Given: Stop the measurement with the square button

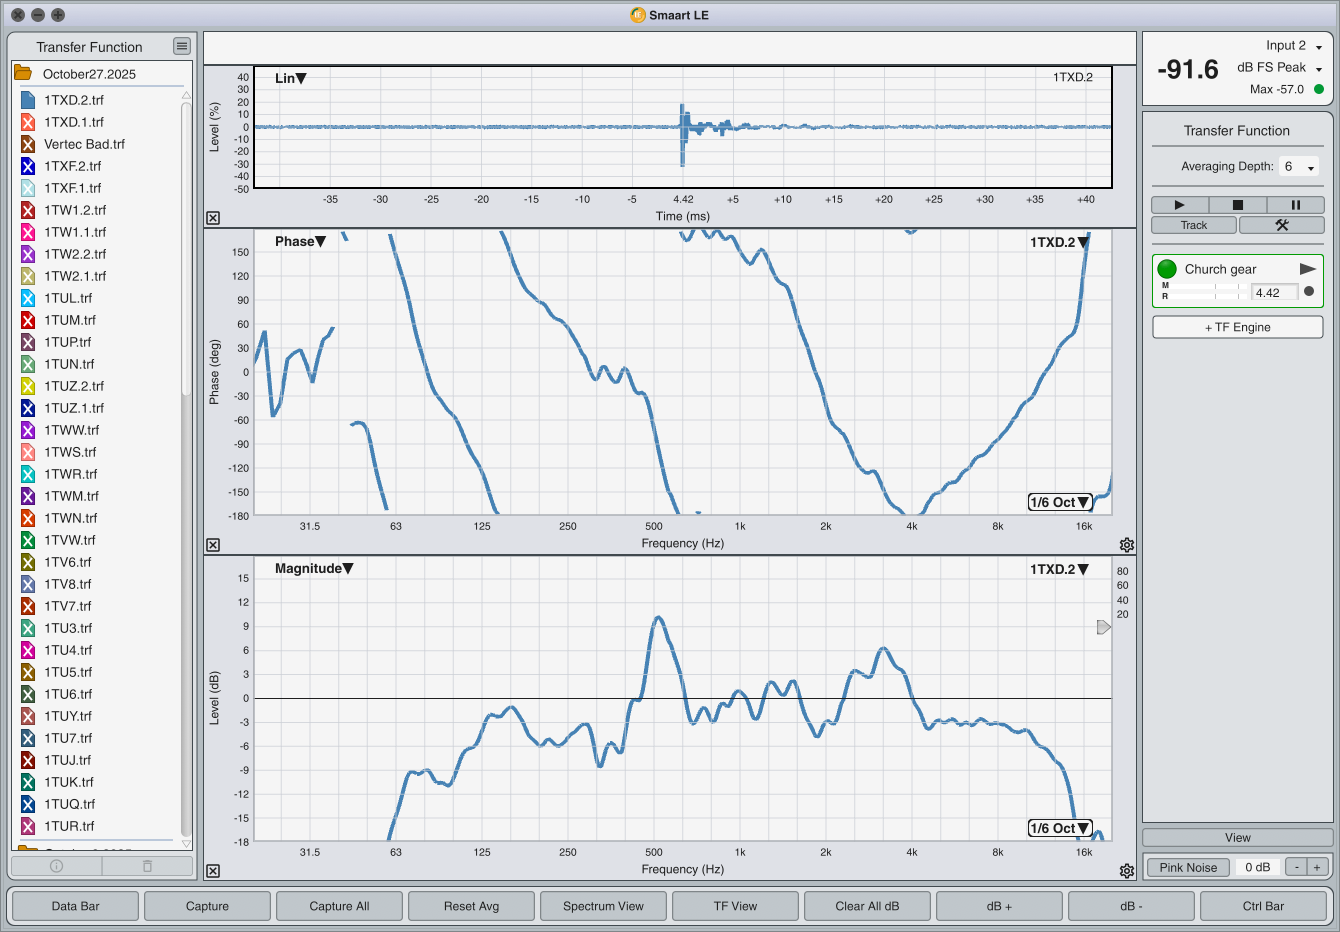Looking at the screenshot, I should click(1237, 205).
